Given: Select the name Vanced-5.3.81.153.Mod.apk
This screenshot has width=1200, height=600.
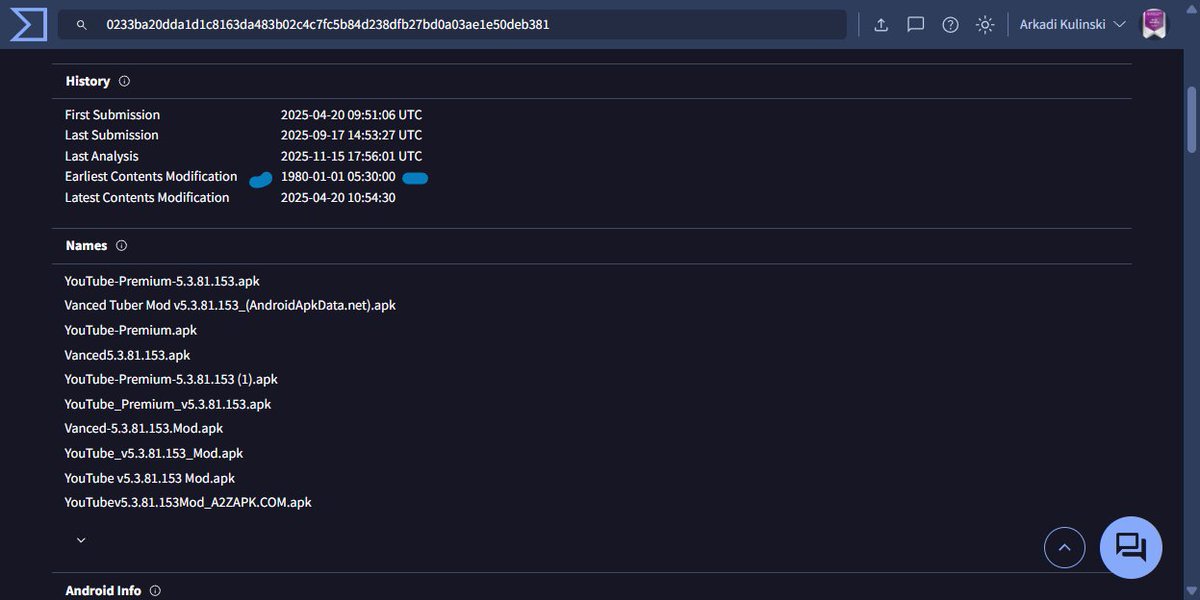Looking at the screenshot, I should (144, 428).
